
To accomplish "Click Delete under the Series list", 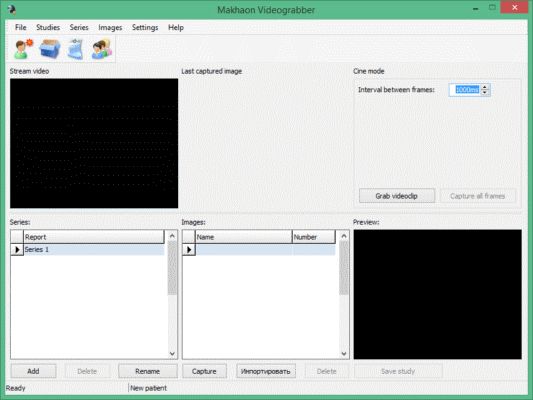I will pos(87,371).
